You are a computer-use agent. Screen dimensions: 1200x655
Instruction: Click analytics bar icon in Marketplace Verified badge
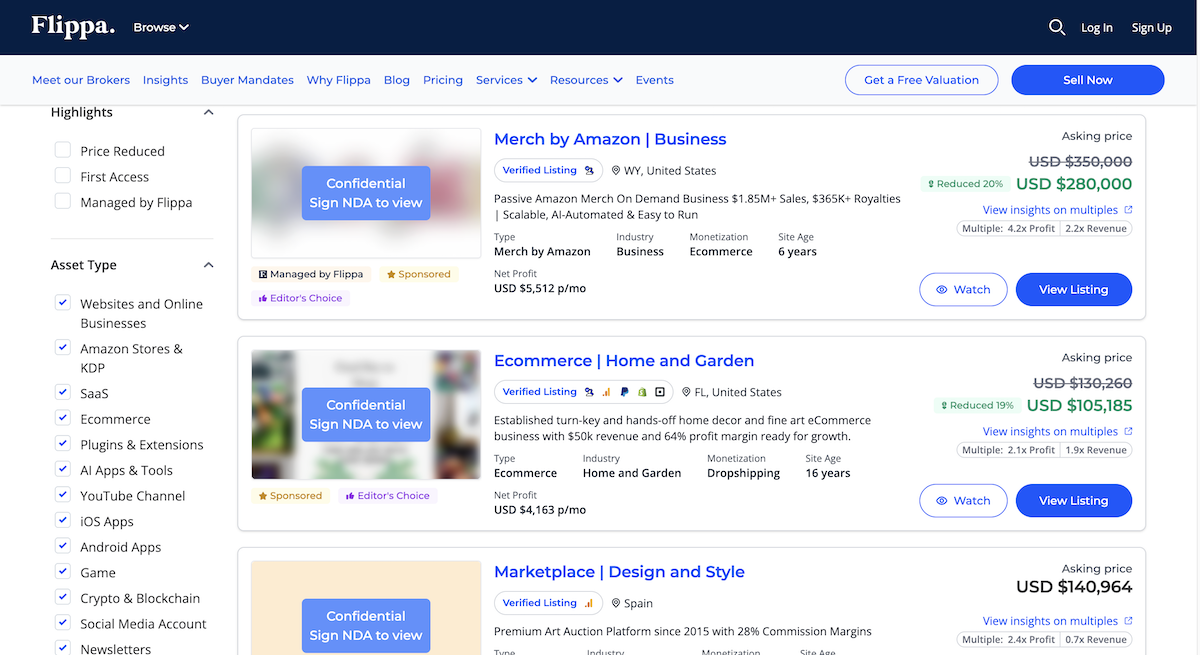pyautogui.click(x=589, y=603)
